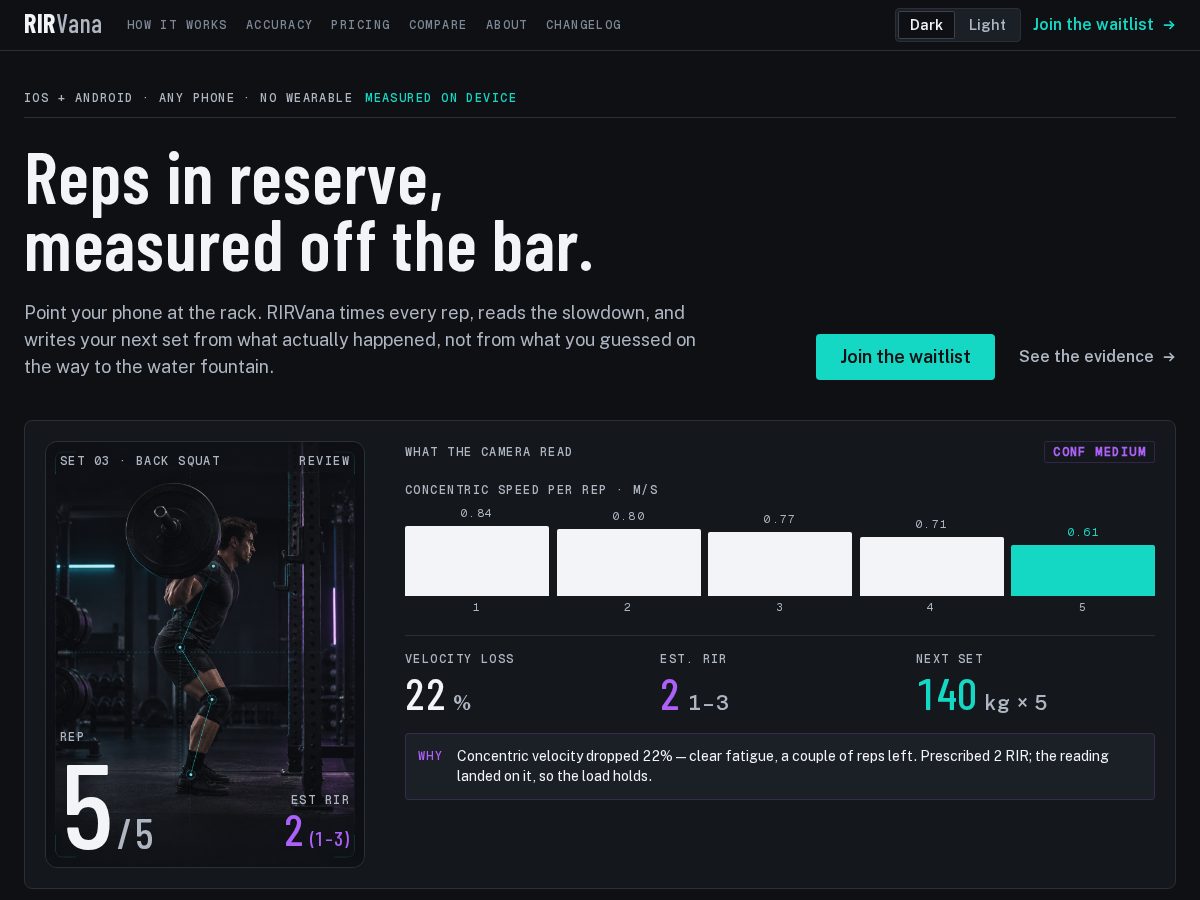Click the WHY explanation box
Image resolution: width=1200 pixels, height=900 pixels.
[x=780, y=766]
